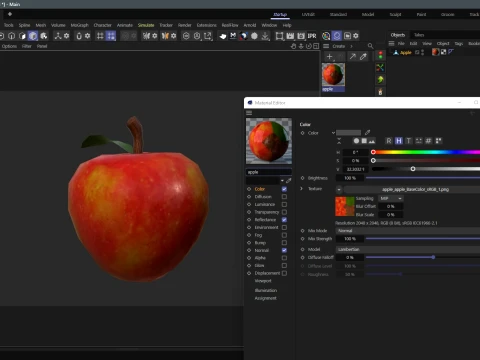Open Material Manager hamburger menu
Image resolution: width=480 pixels, height=360 pixels.
[326, 46]
